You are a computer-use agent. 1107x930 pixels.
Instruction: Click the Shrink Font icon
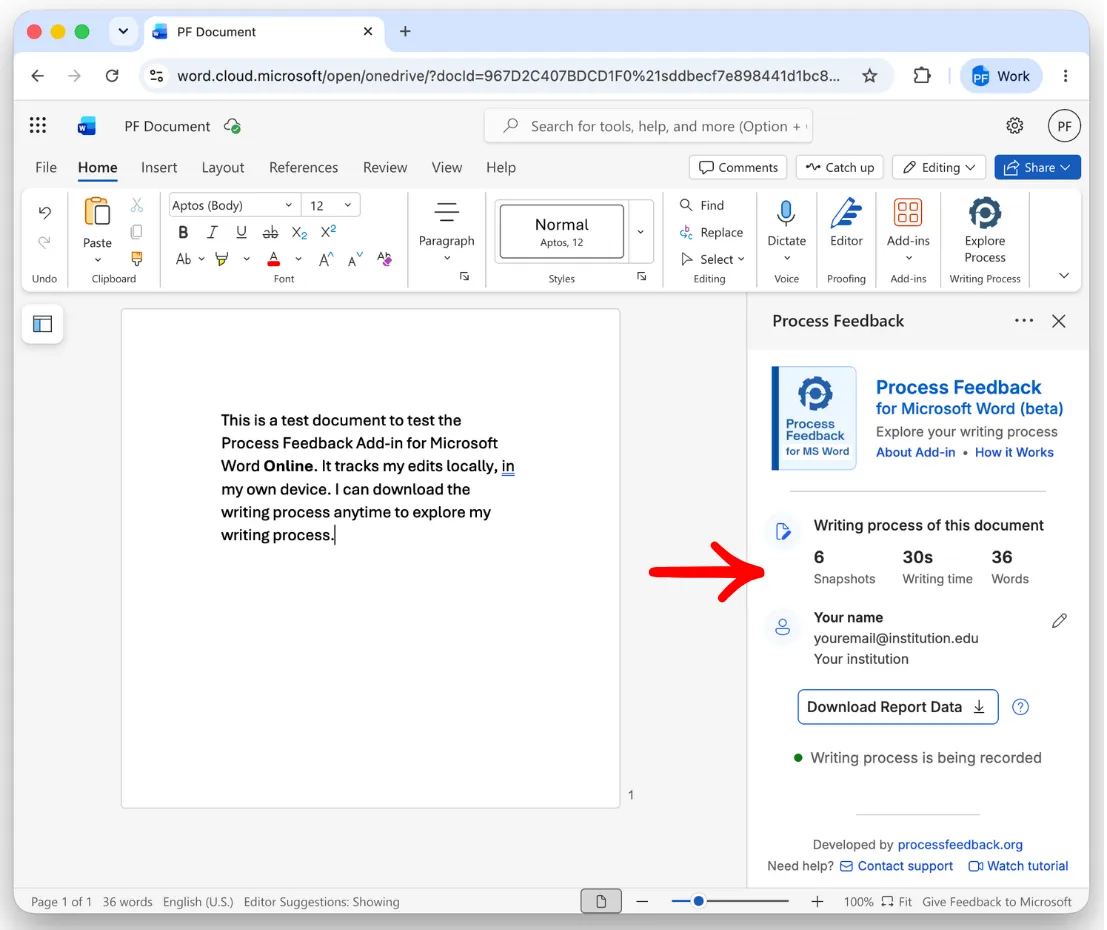coord(354,259)
